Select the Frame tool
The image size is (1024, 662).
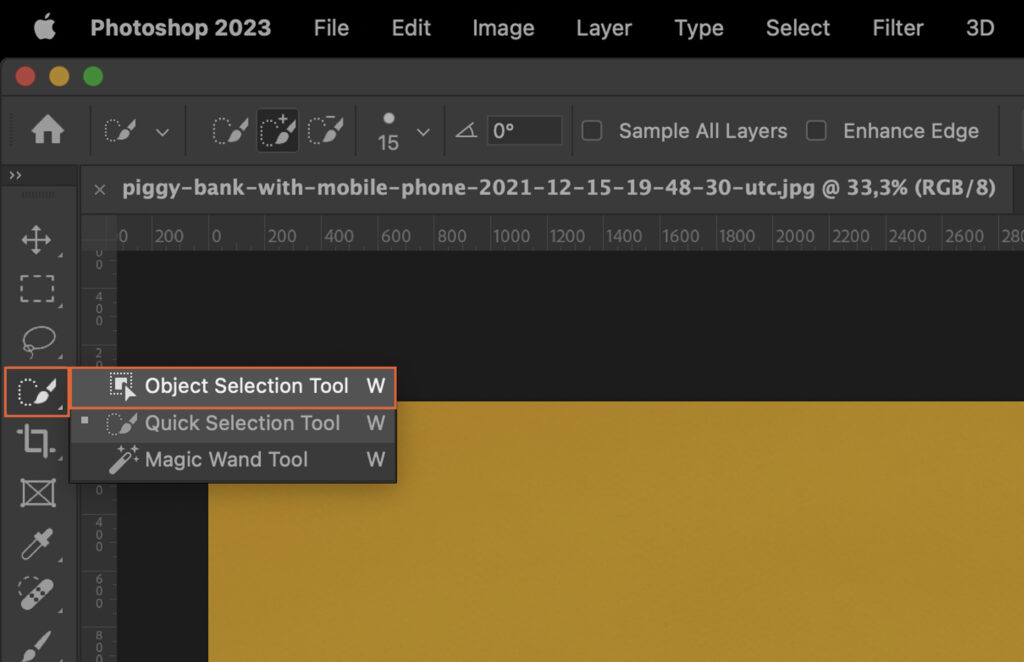(37, 492)
